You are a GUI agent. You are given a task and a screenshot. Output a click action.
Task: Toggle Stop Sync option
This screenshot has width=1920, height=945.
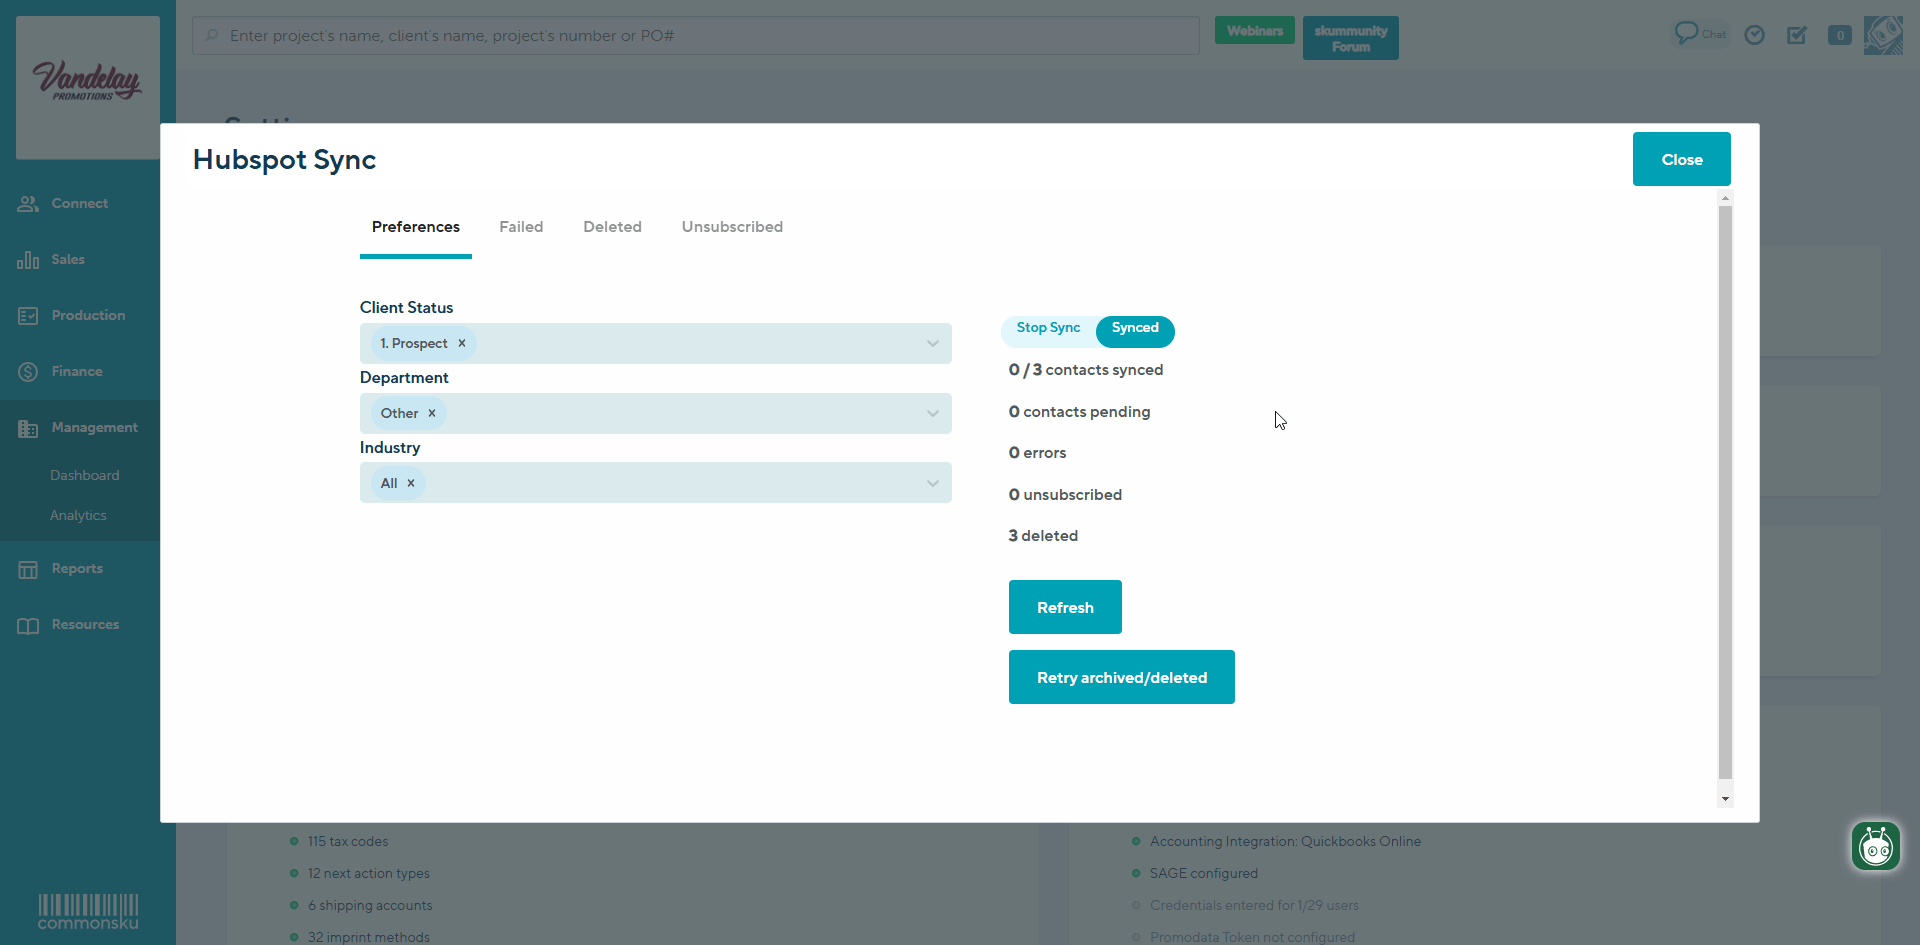(x=1048, y=328)
